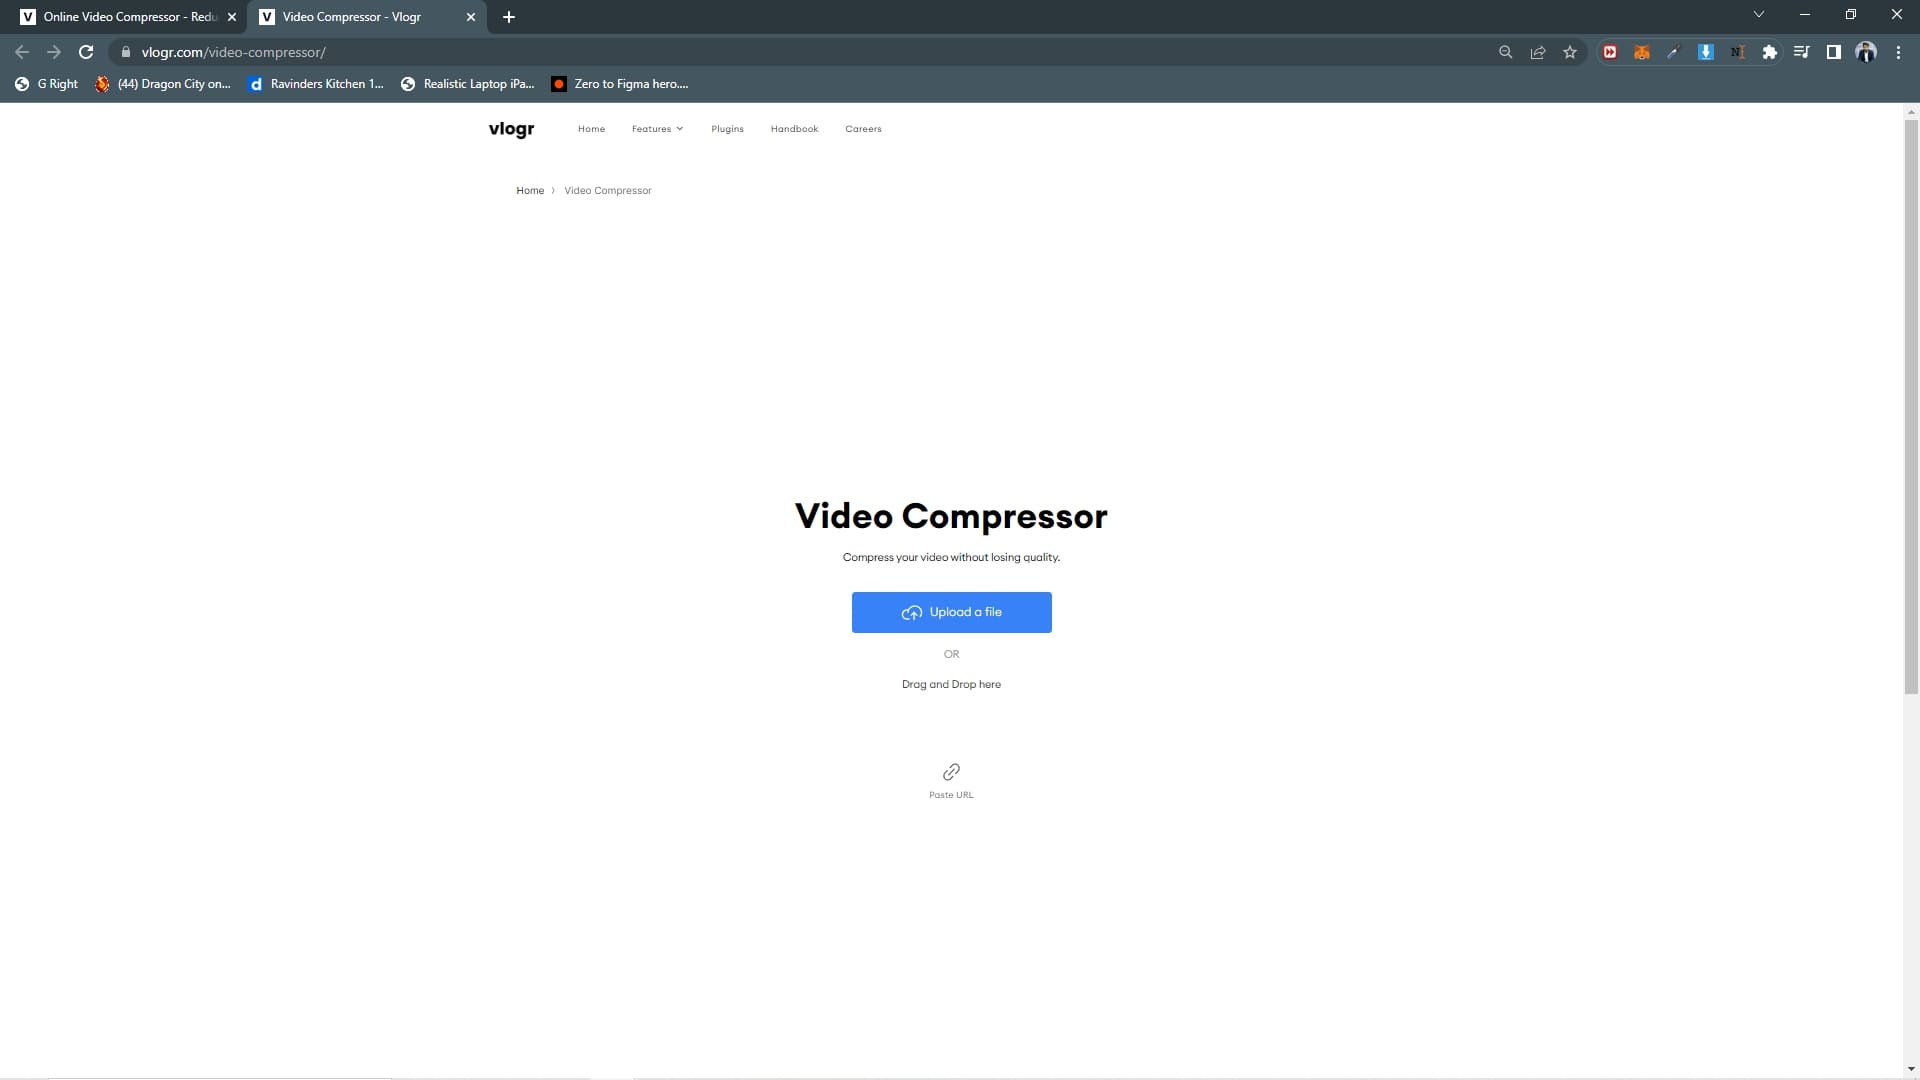1920x1080 pixels.
Task: Open the Chrome three-dot menu
Action: point(1898,52)
